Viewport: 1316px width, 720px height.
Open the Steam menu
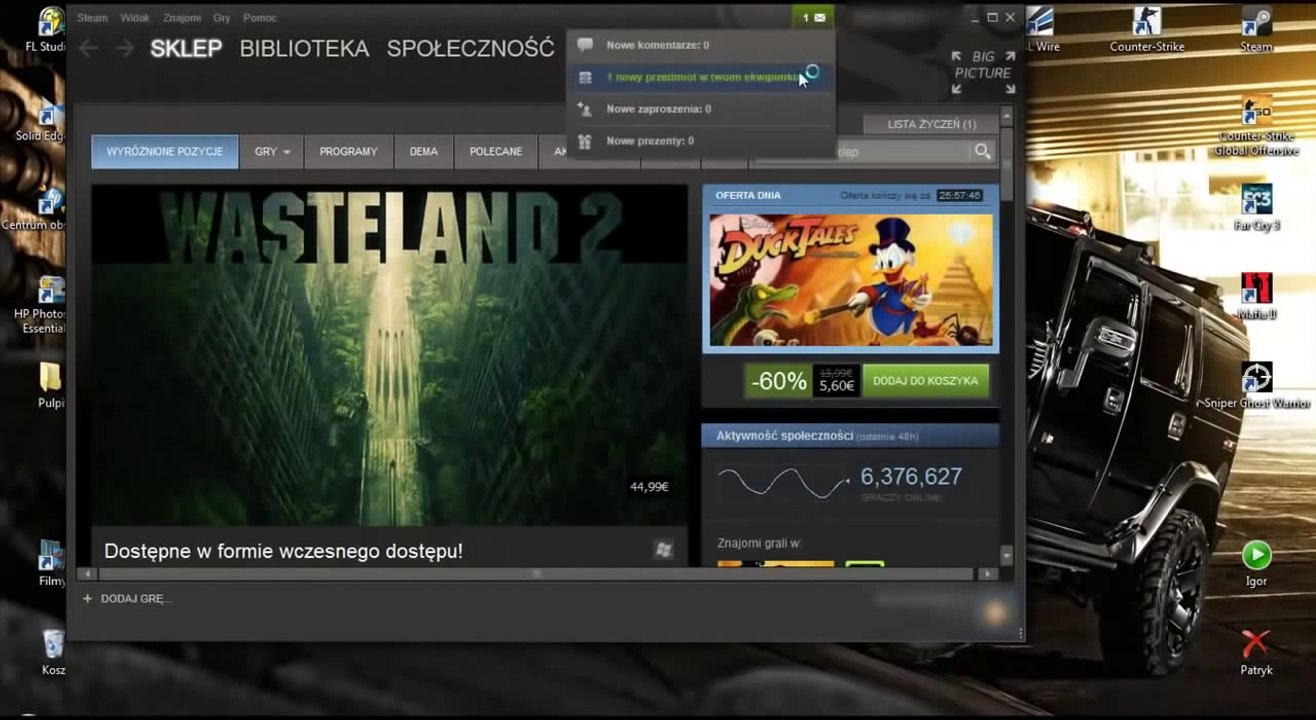pyautogui.click(x=92, y=18)
